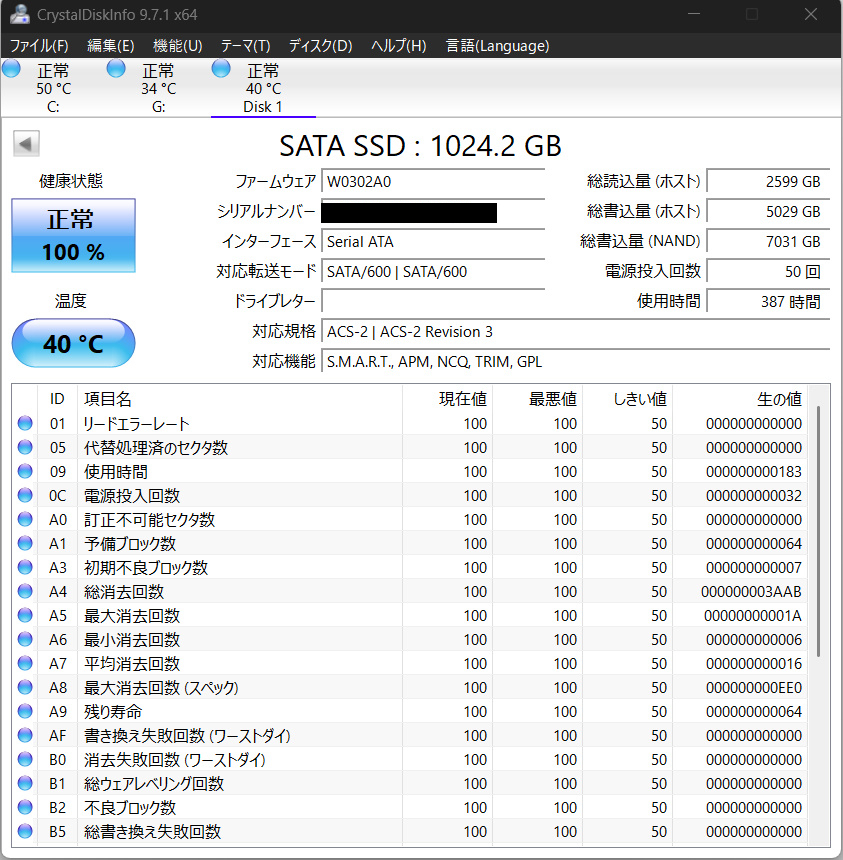Open the ファイル(F) menu
The image size is (843, 860).
[x=39, y=46]
